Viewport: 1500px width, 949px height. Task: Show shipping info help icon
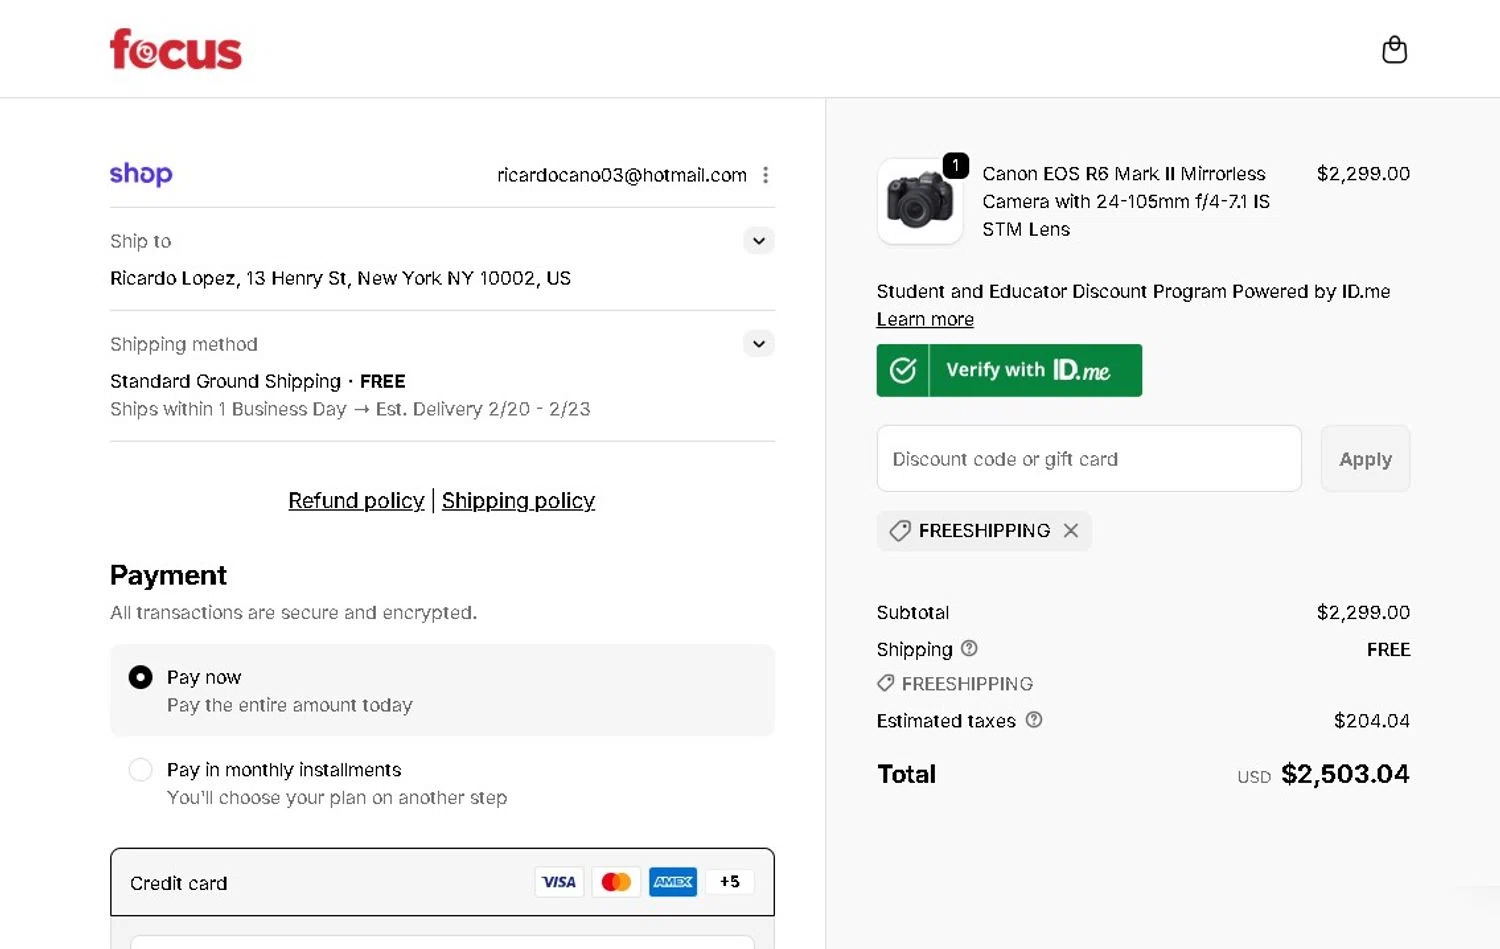[x=969, y=648]
